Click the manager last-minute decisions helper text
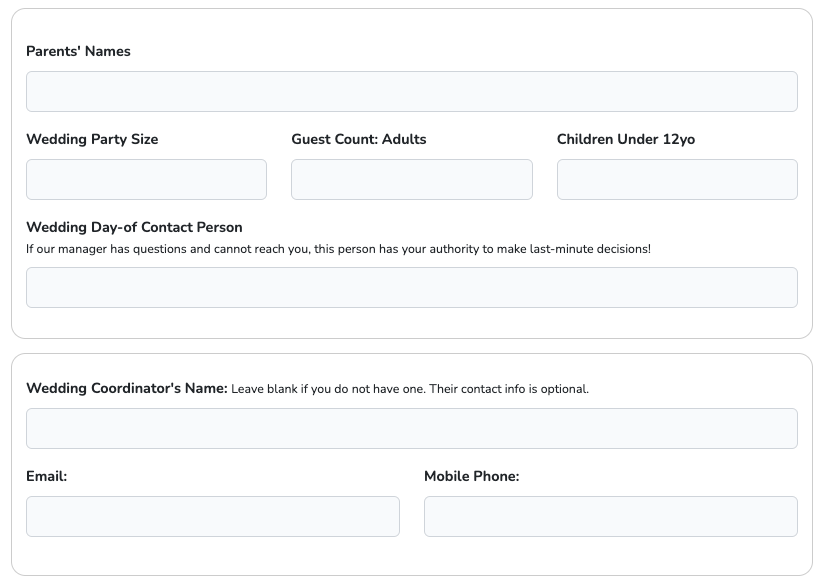 338,249
